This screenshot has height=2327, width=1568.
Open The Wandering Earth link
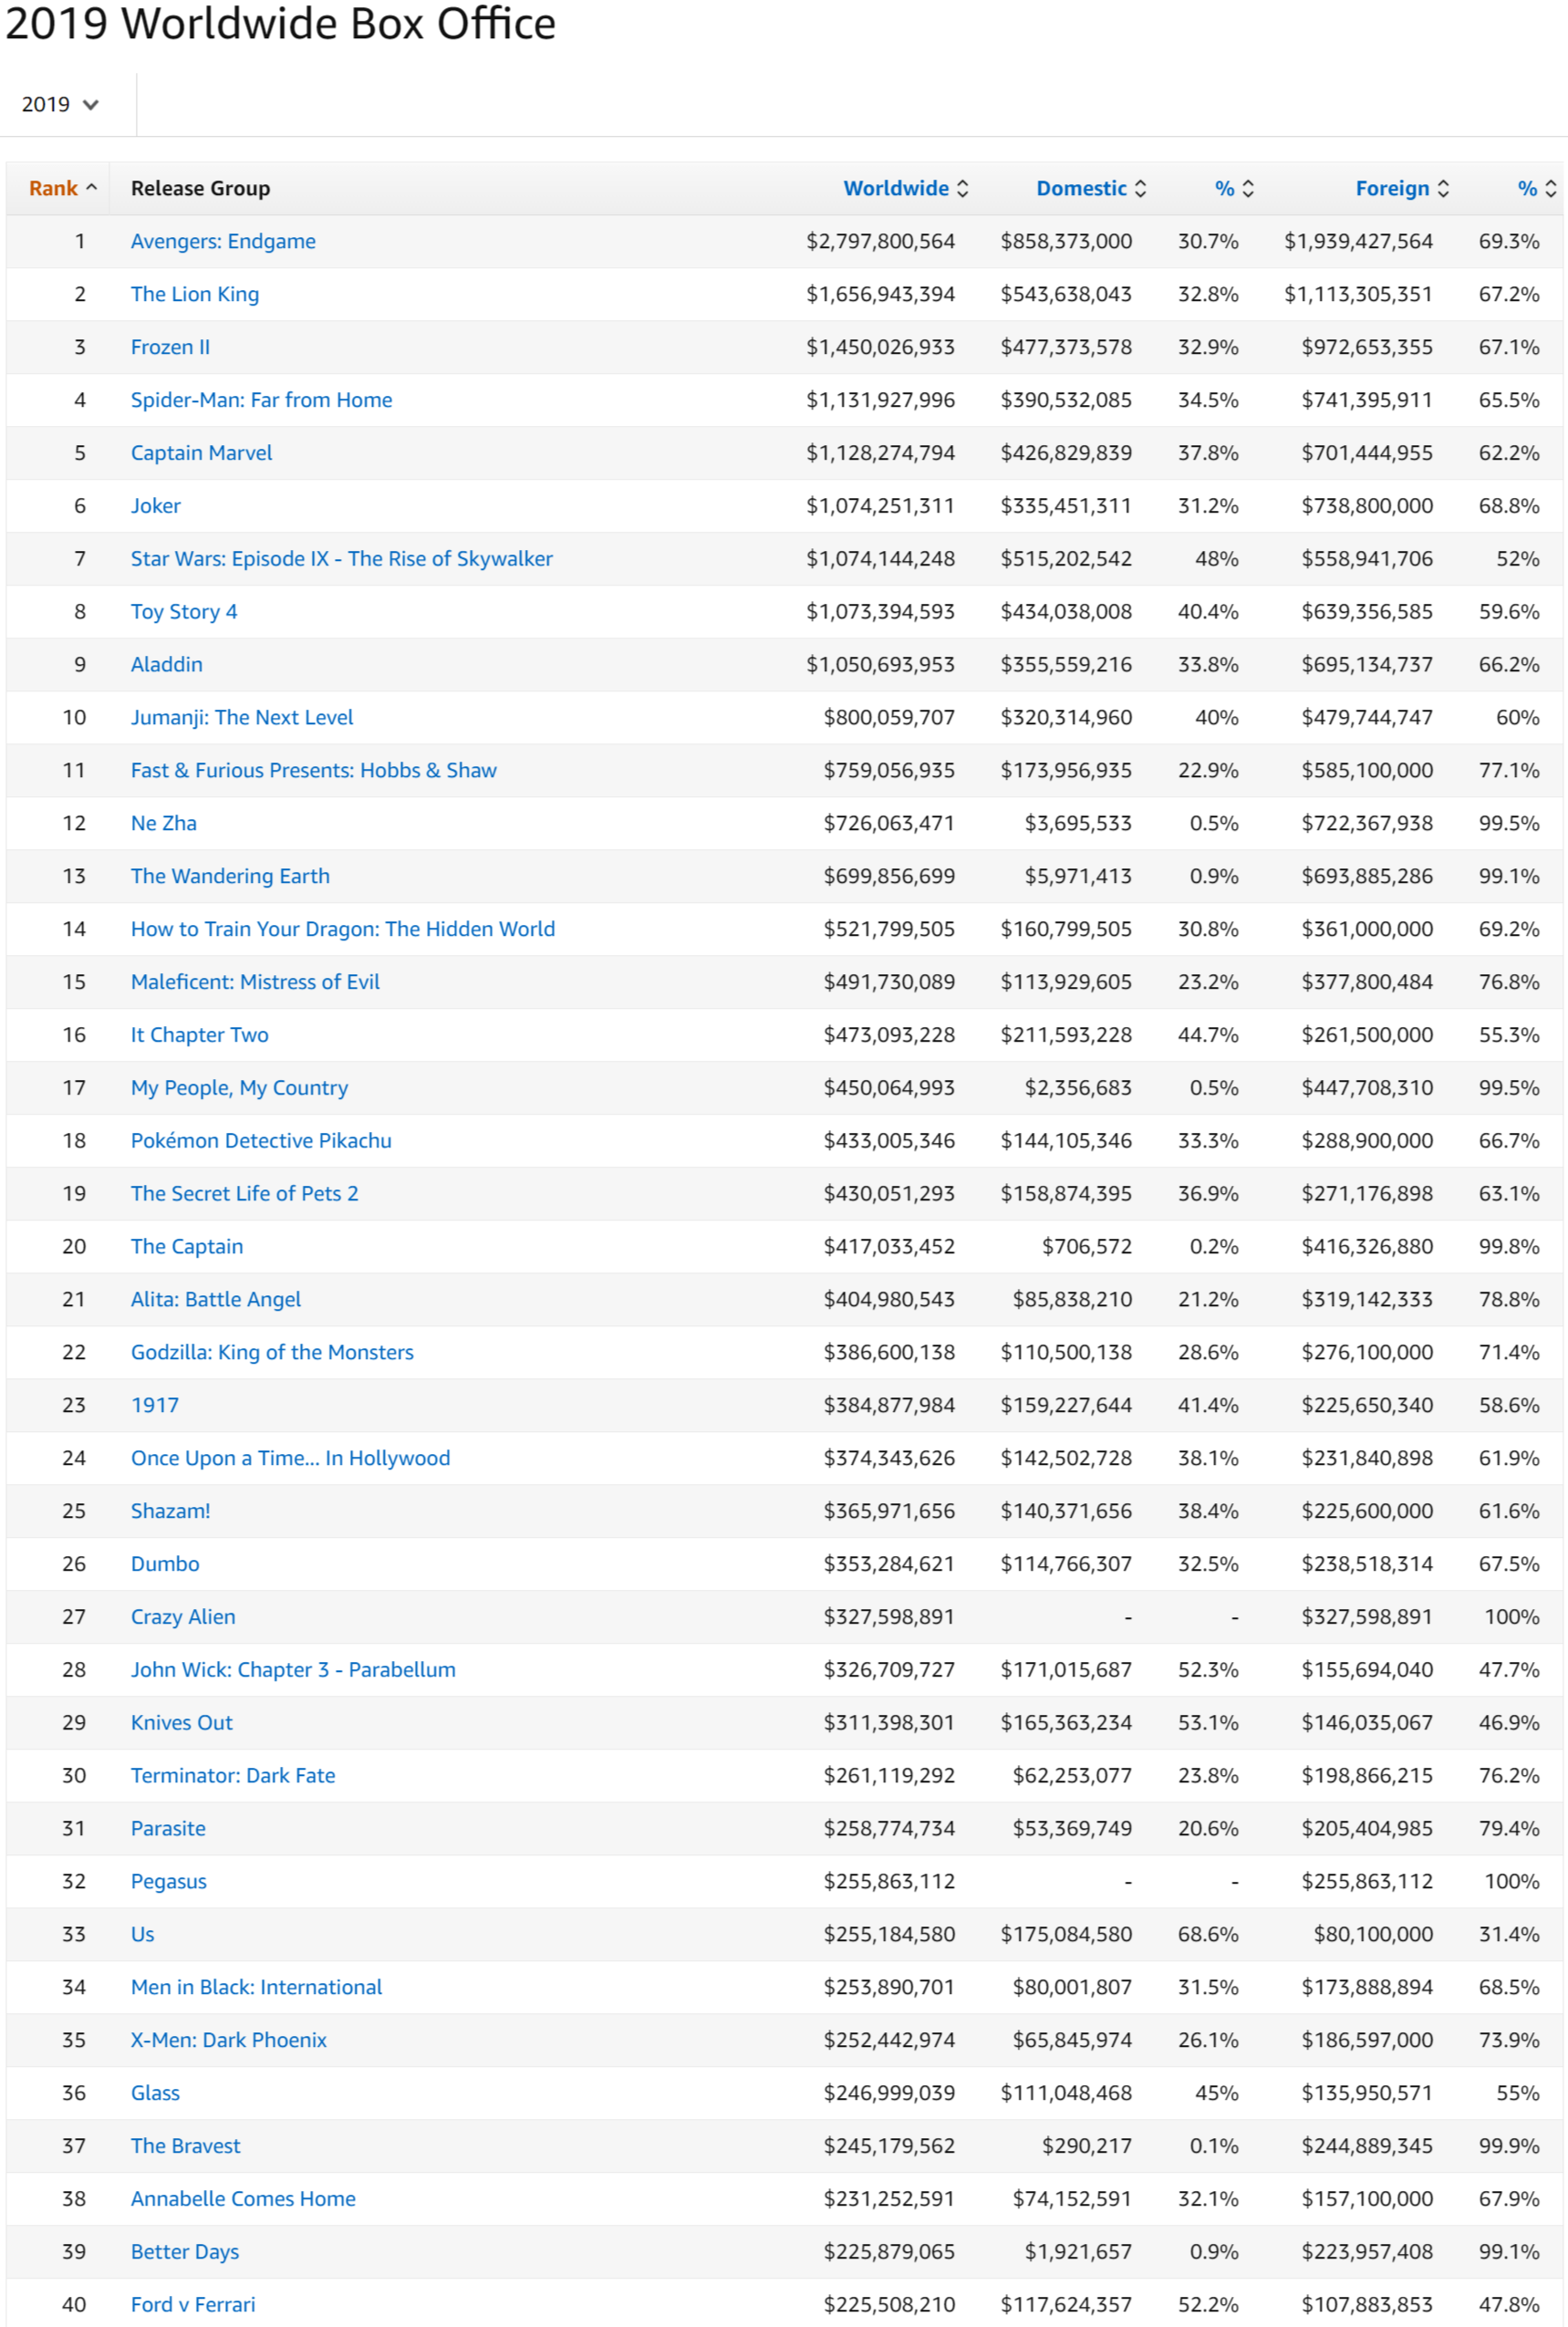(x=230, y=876)
